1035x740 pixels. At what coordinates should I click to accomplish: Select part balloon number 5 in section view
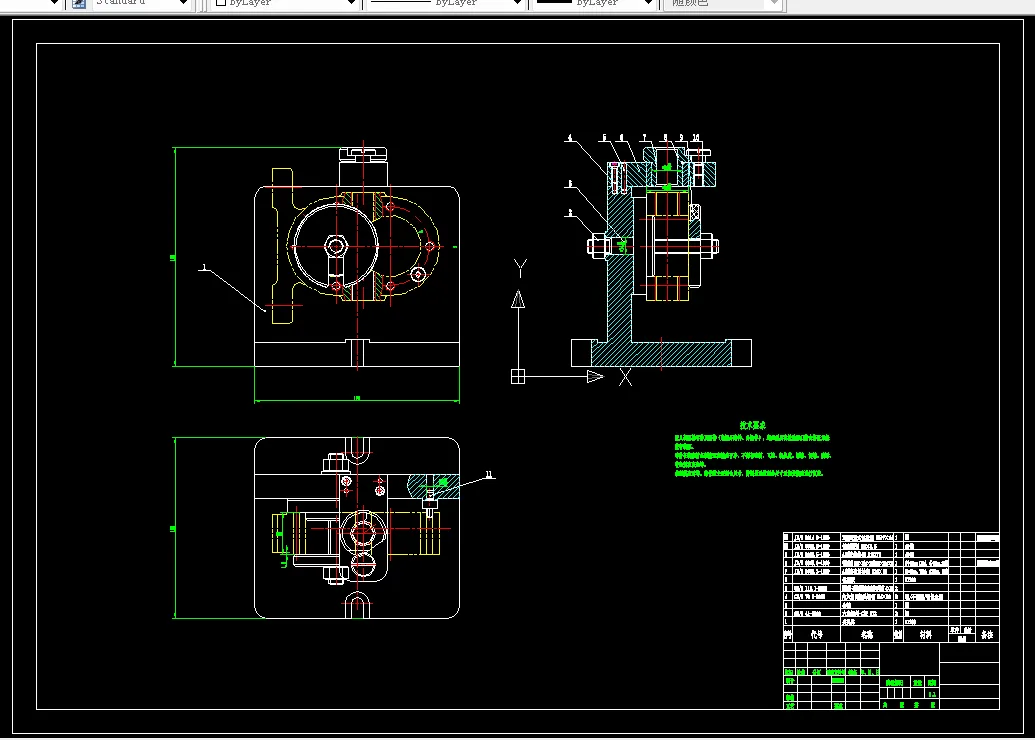(604, 138)
